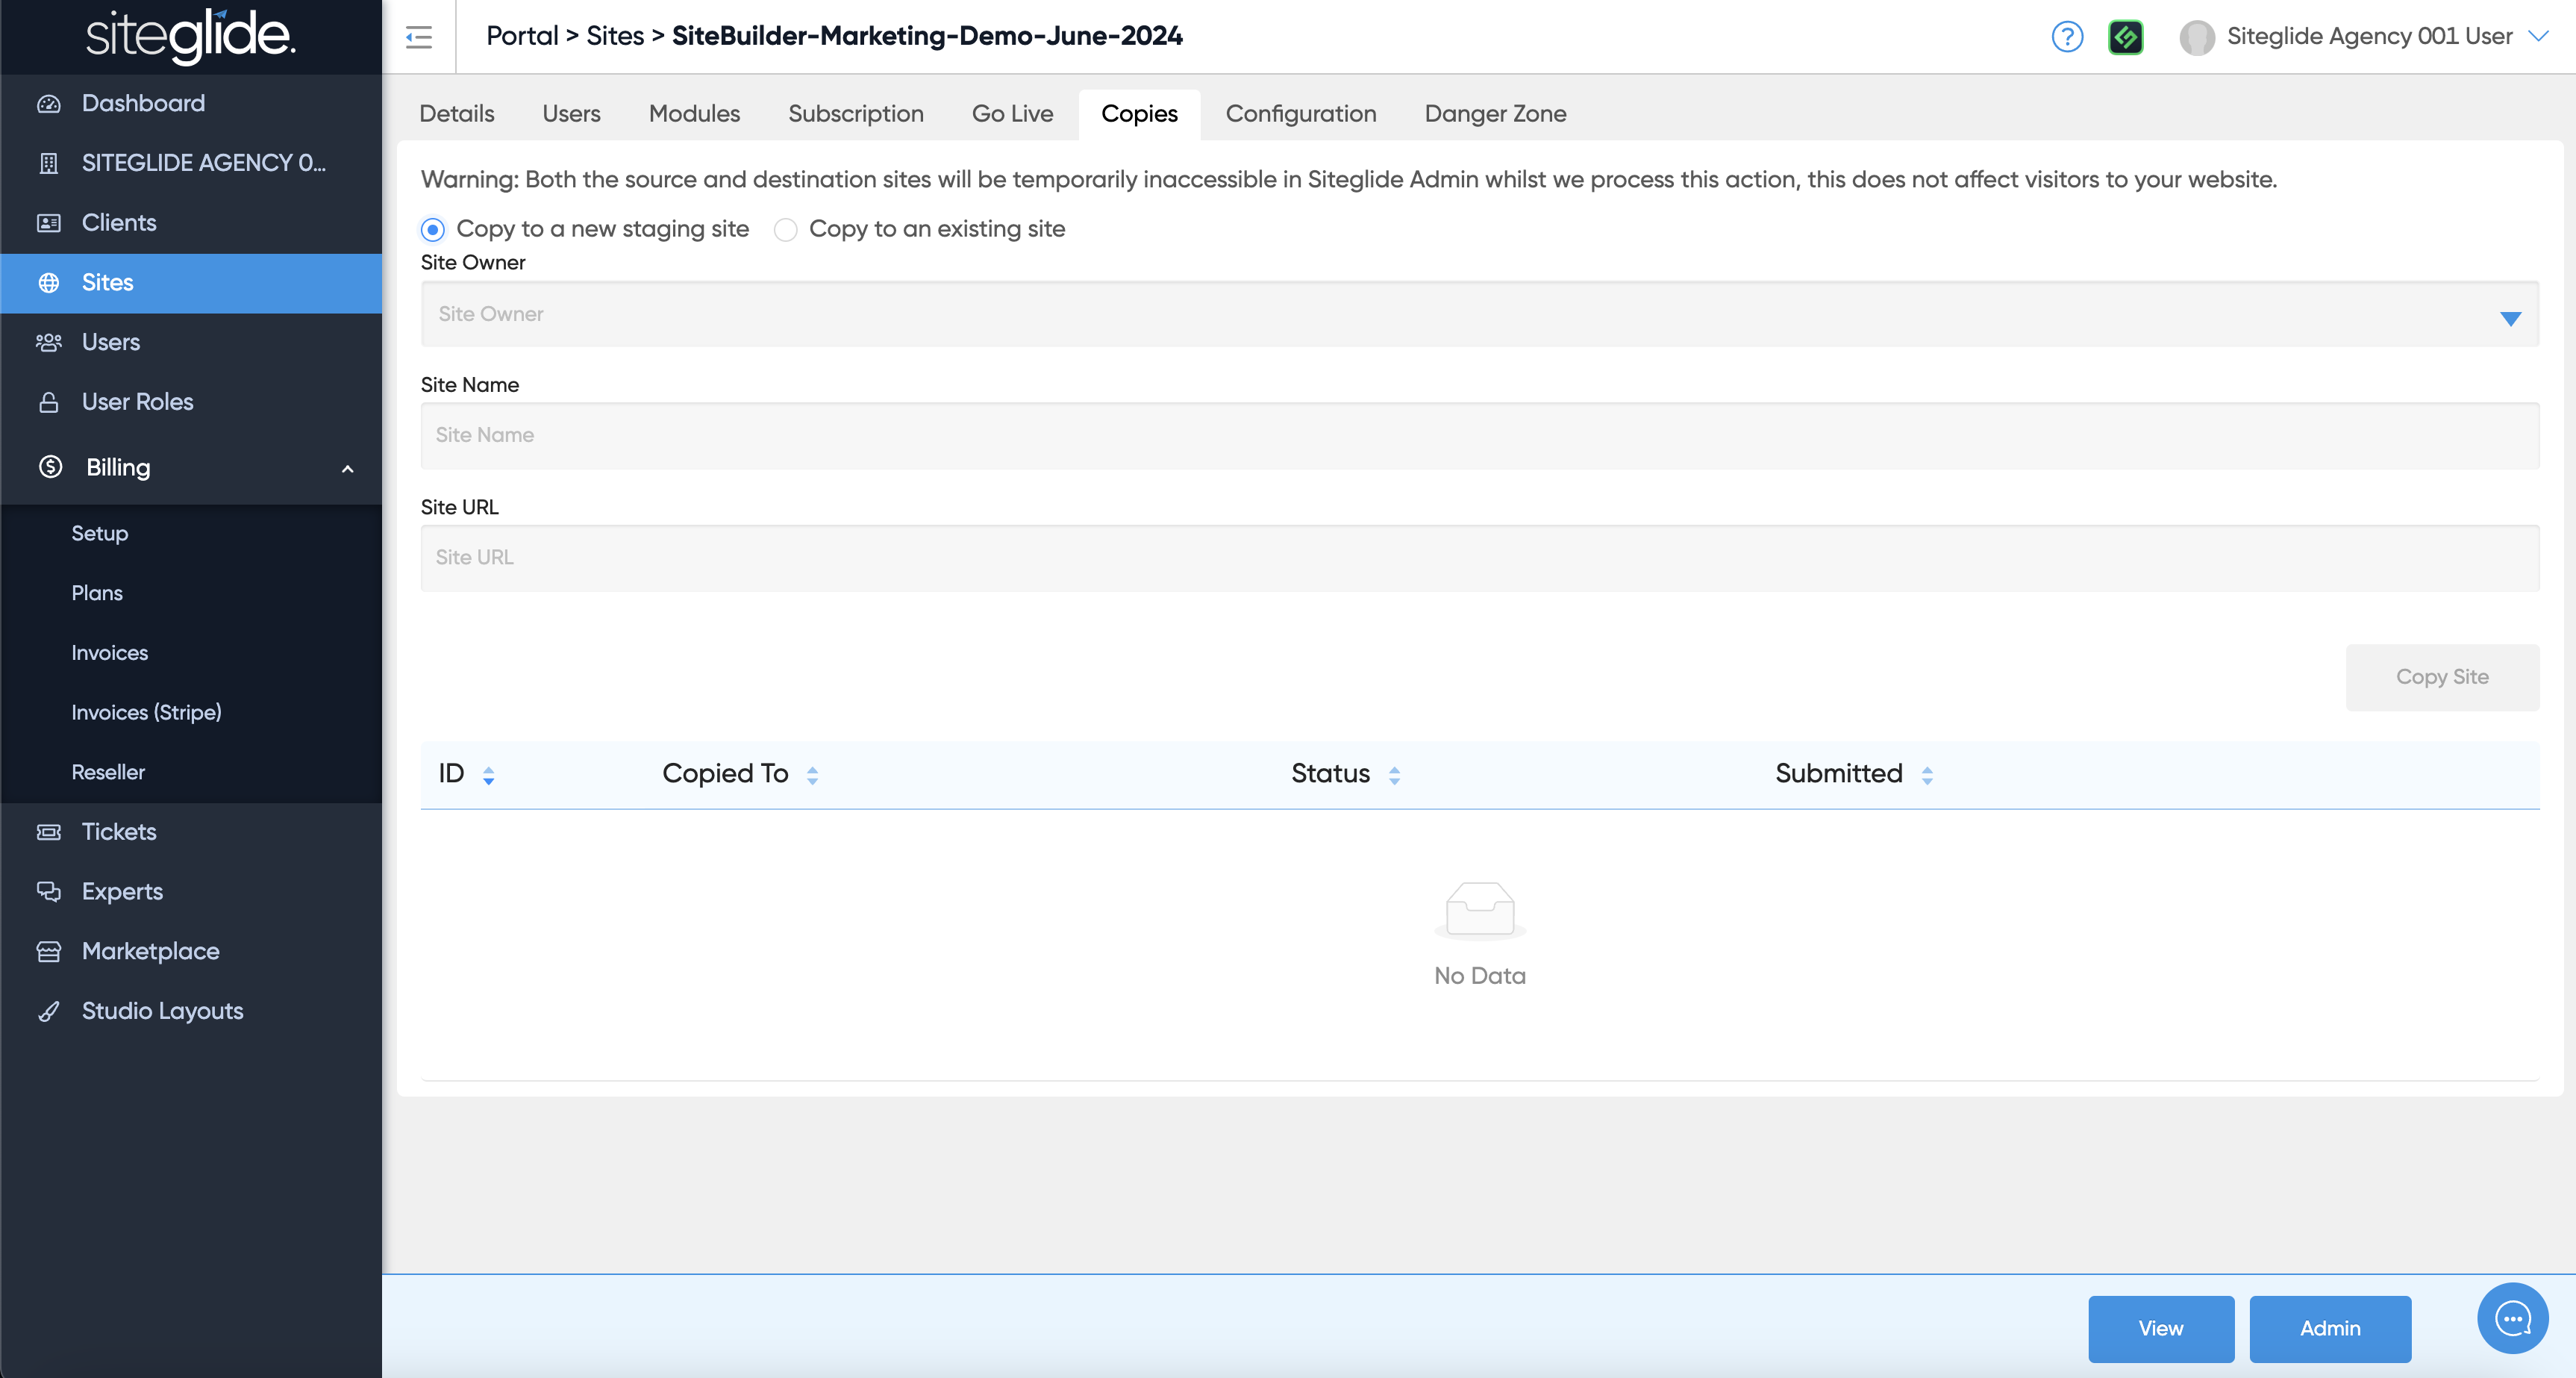Screen dimensions: 2576x1378
Task: Expand the Siteglide Agency 001 User menu
Action: pyautogui.click(x=2538, y=36)
